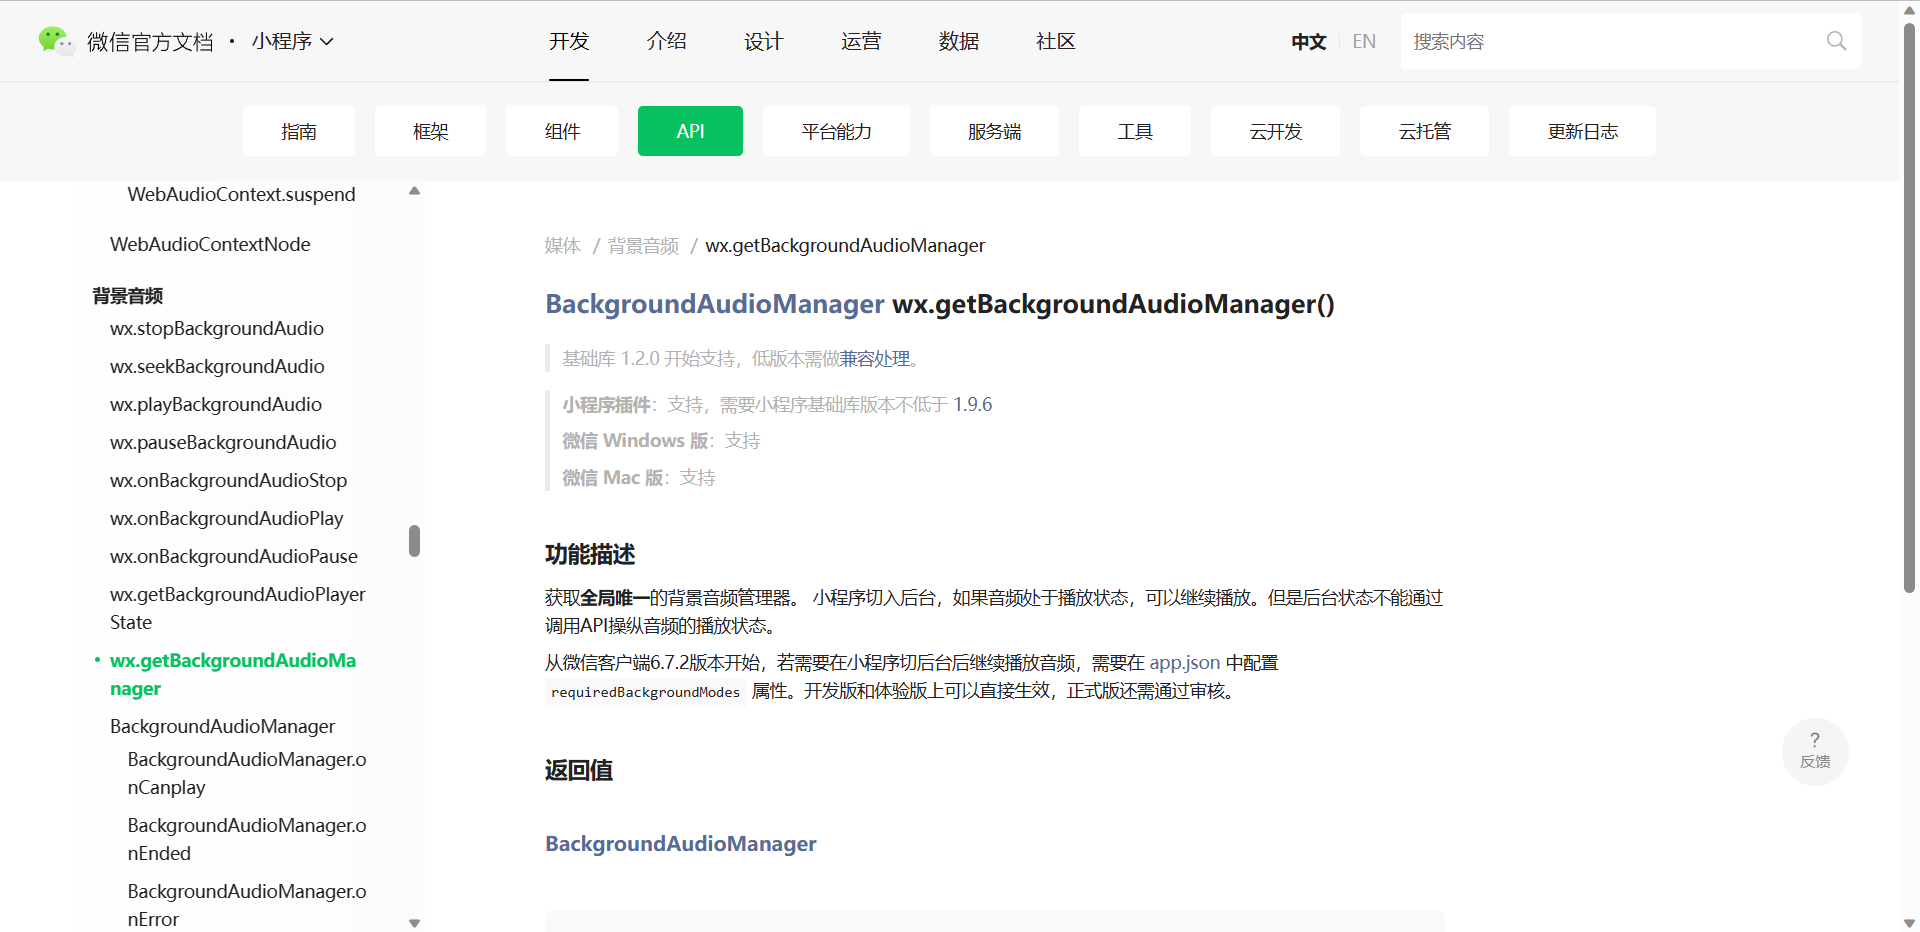Switch to 组件 tab
1920x932 pixels.
(562, 131)
